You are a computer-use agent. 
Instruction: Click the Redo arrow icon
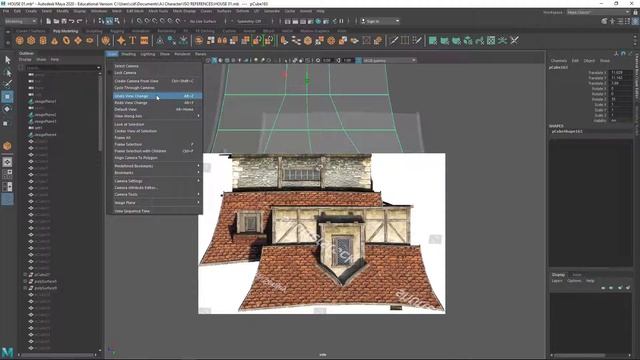tap(80, 21)
